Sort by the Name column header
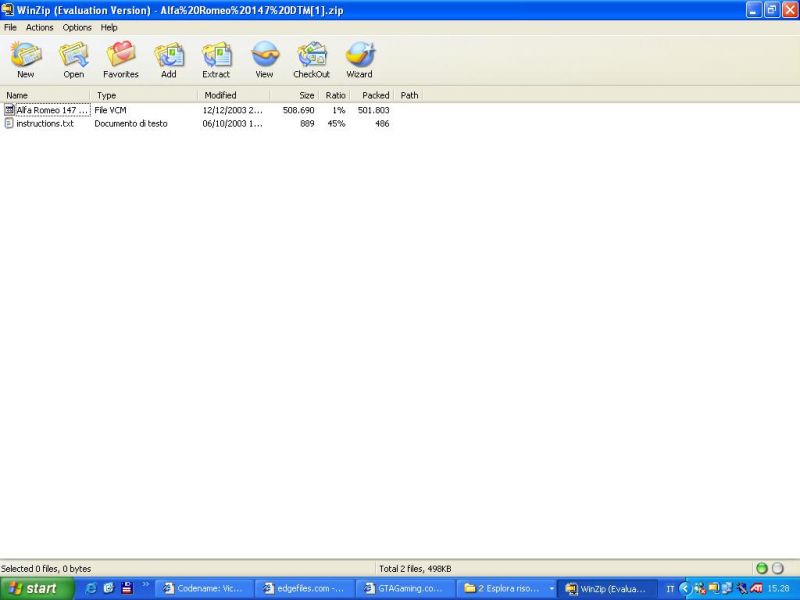Image resolution: width=800 pixels, height=600 pixels. [x=45, y=95]
